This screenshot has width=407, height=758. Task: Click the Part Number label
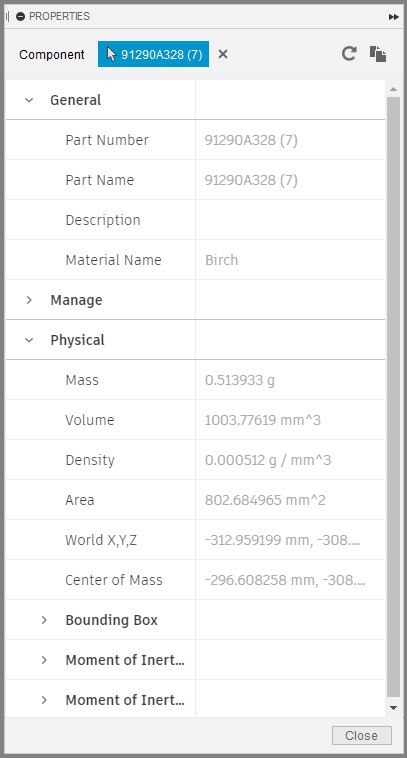pos(107,140)
